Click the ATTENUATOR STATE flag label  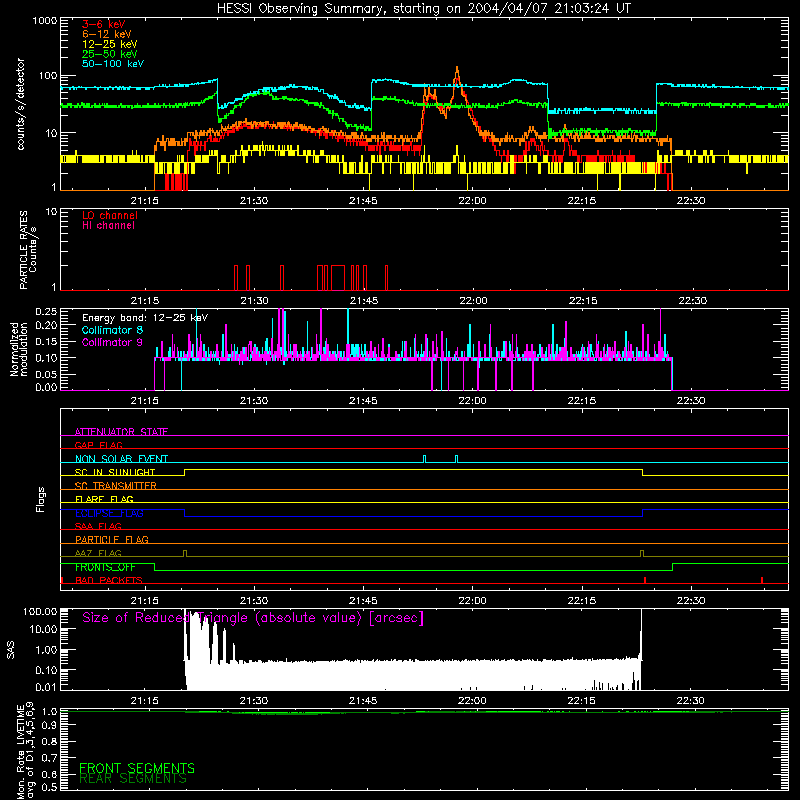[x=121, y=432]
